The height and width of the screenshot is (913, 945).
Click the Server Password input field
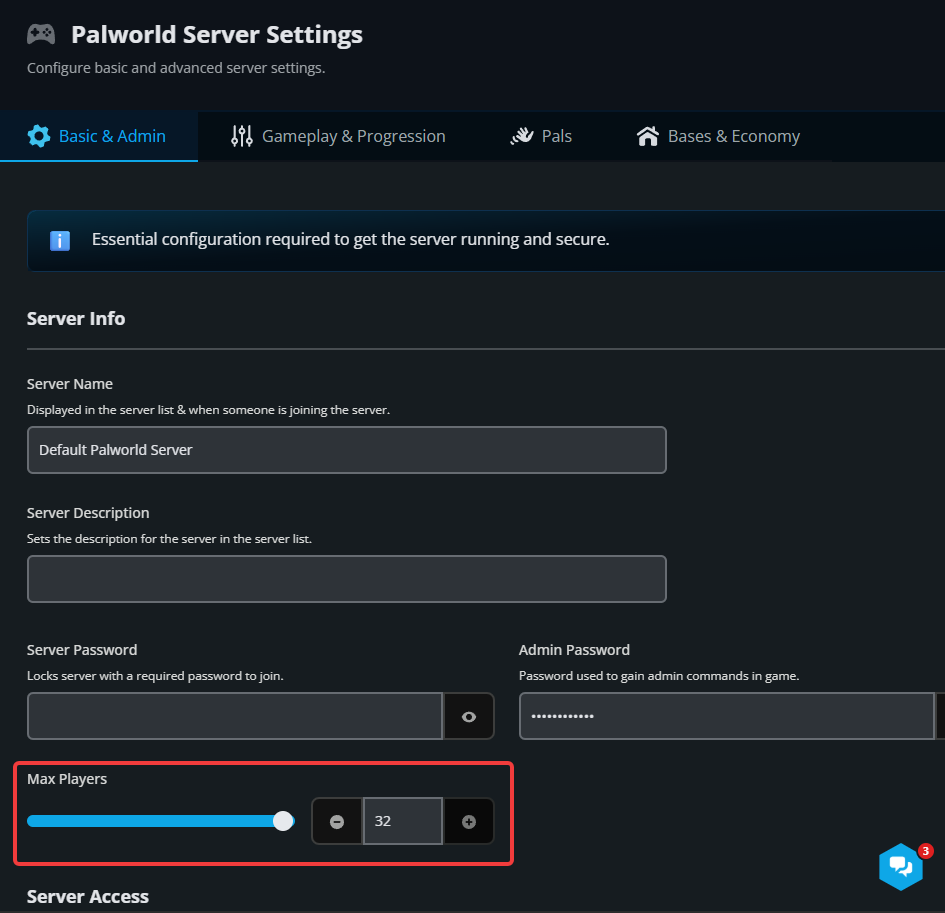point(235,717)
